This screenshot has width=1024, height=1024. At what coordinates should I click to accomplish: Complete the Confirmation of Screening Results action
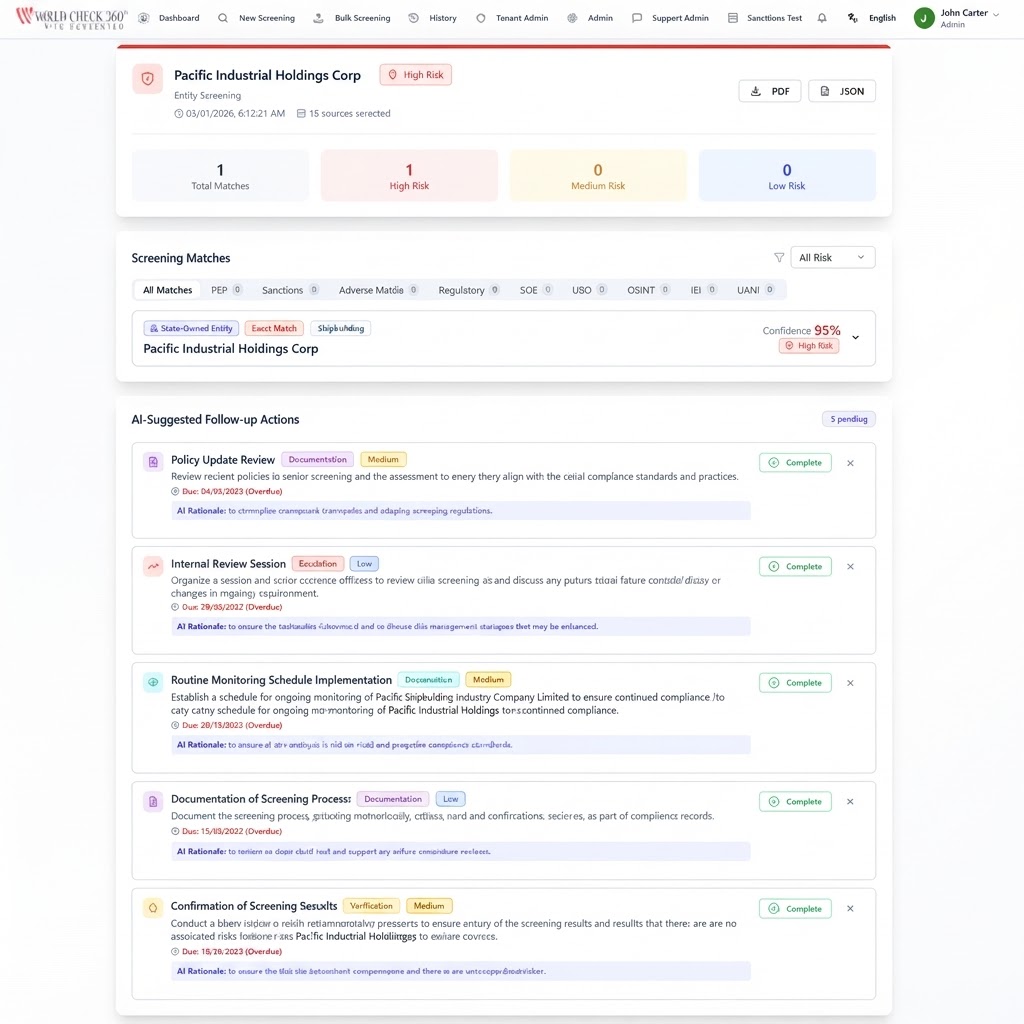pyautogui.click(x=795, y=908)
